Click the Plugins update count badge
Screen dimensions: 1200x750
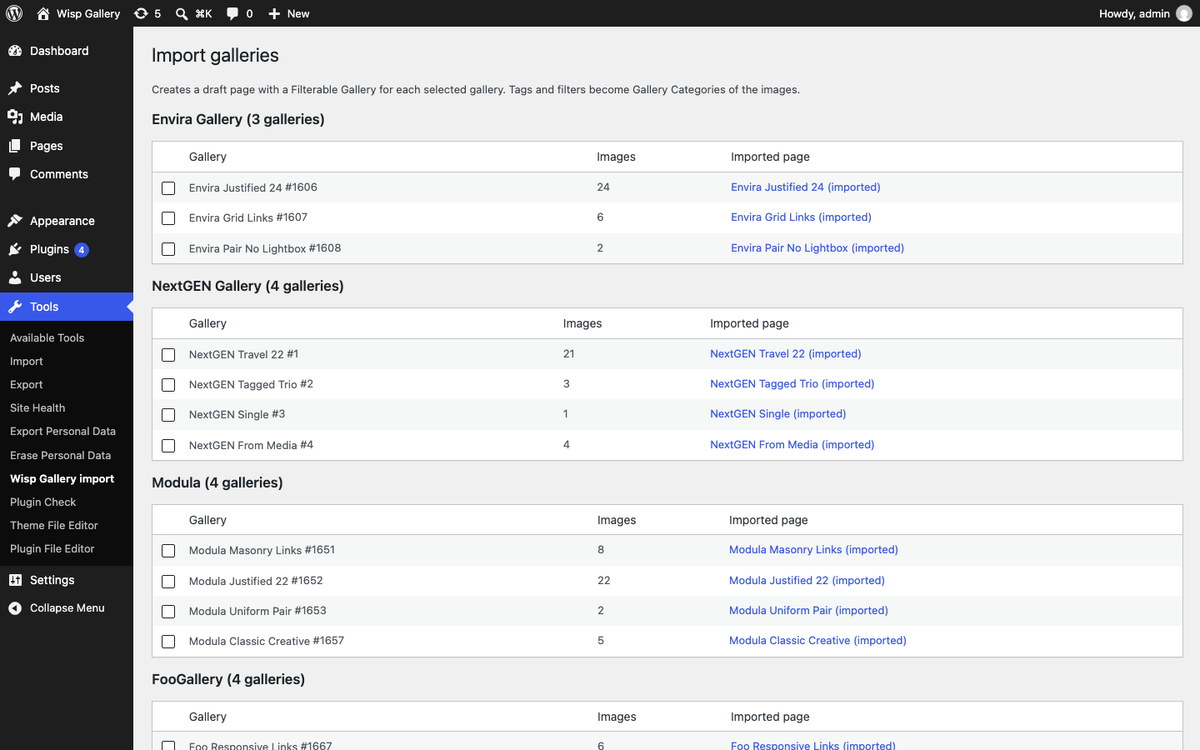82,249
